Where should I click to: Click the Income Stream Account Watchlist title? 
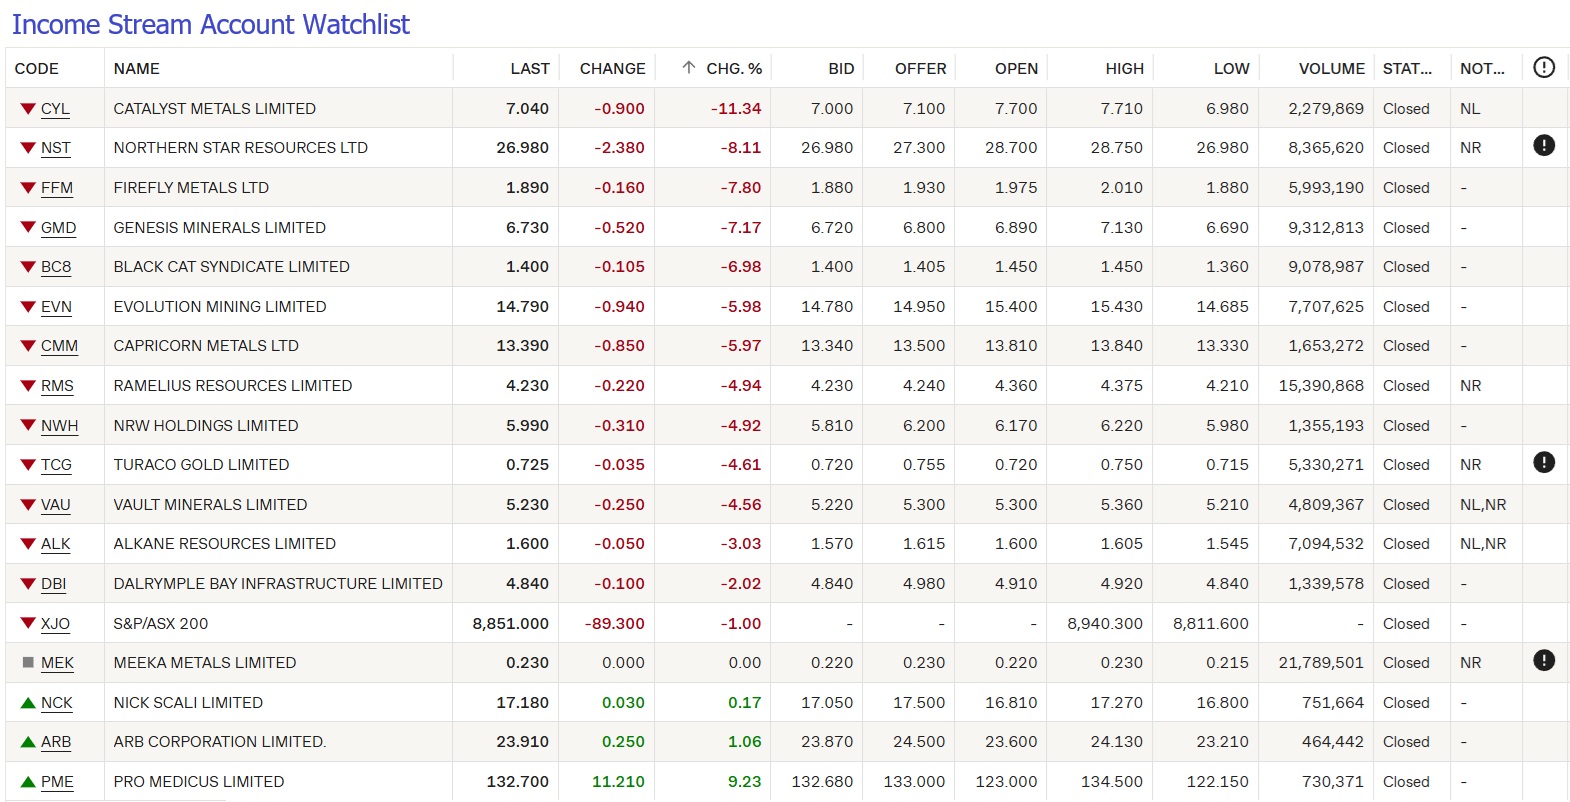tap(211, 25)
